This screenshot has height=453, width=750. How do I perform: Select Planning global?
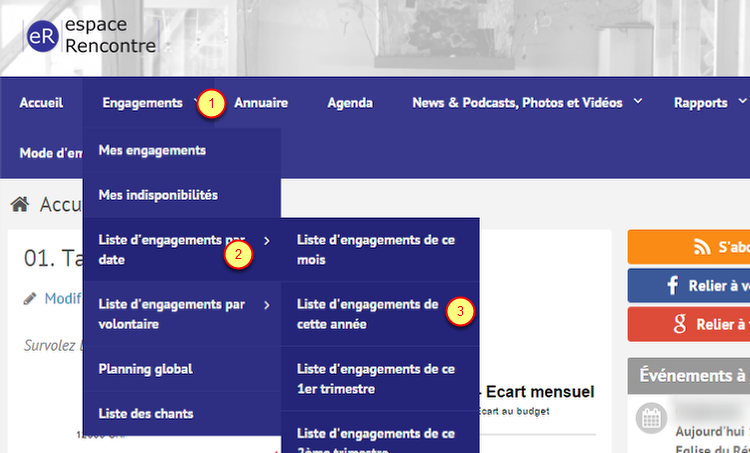pyautogui.click(x=182, y=369)
